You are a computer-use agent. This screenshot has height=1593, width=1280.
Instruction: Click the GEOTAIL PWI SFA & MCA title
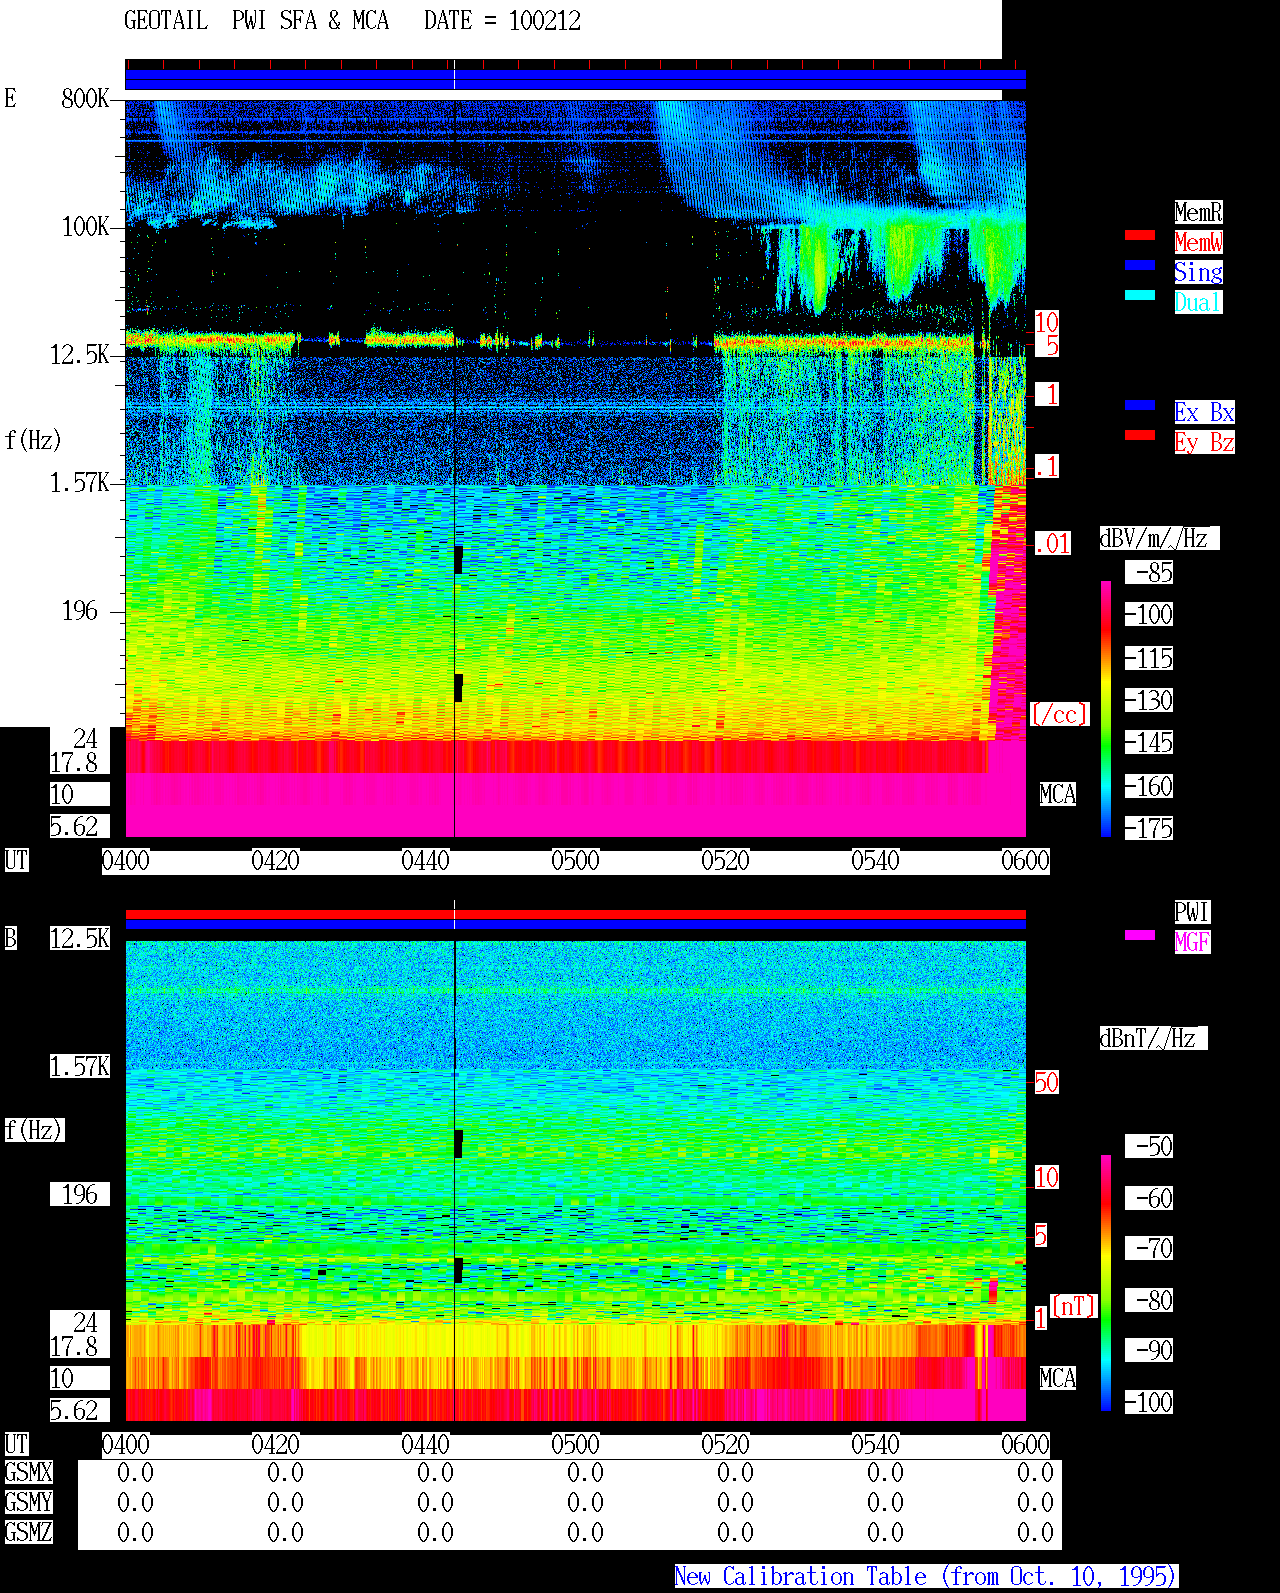pos(256,21)
